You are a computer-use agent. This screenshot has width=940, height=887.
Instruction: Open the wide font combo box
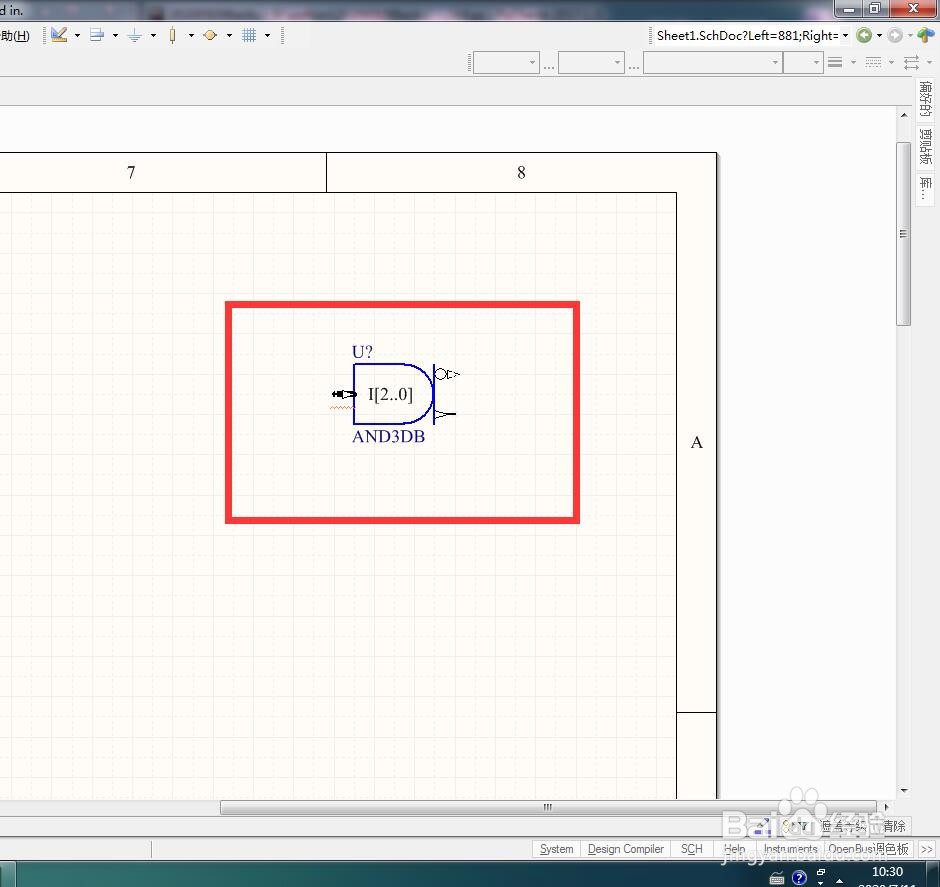coord(713,62)
